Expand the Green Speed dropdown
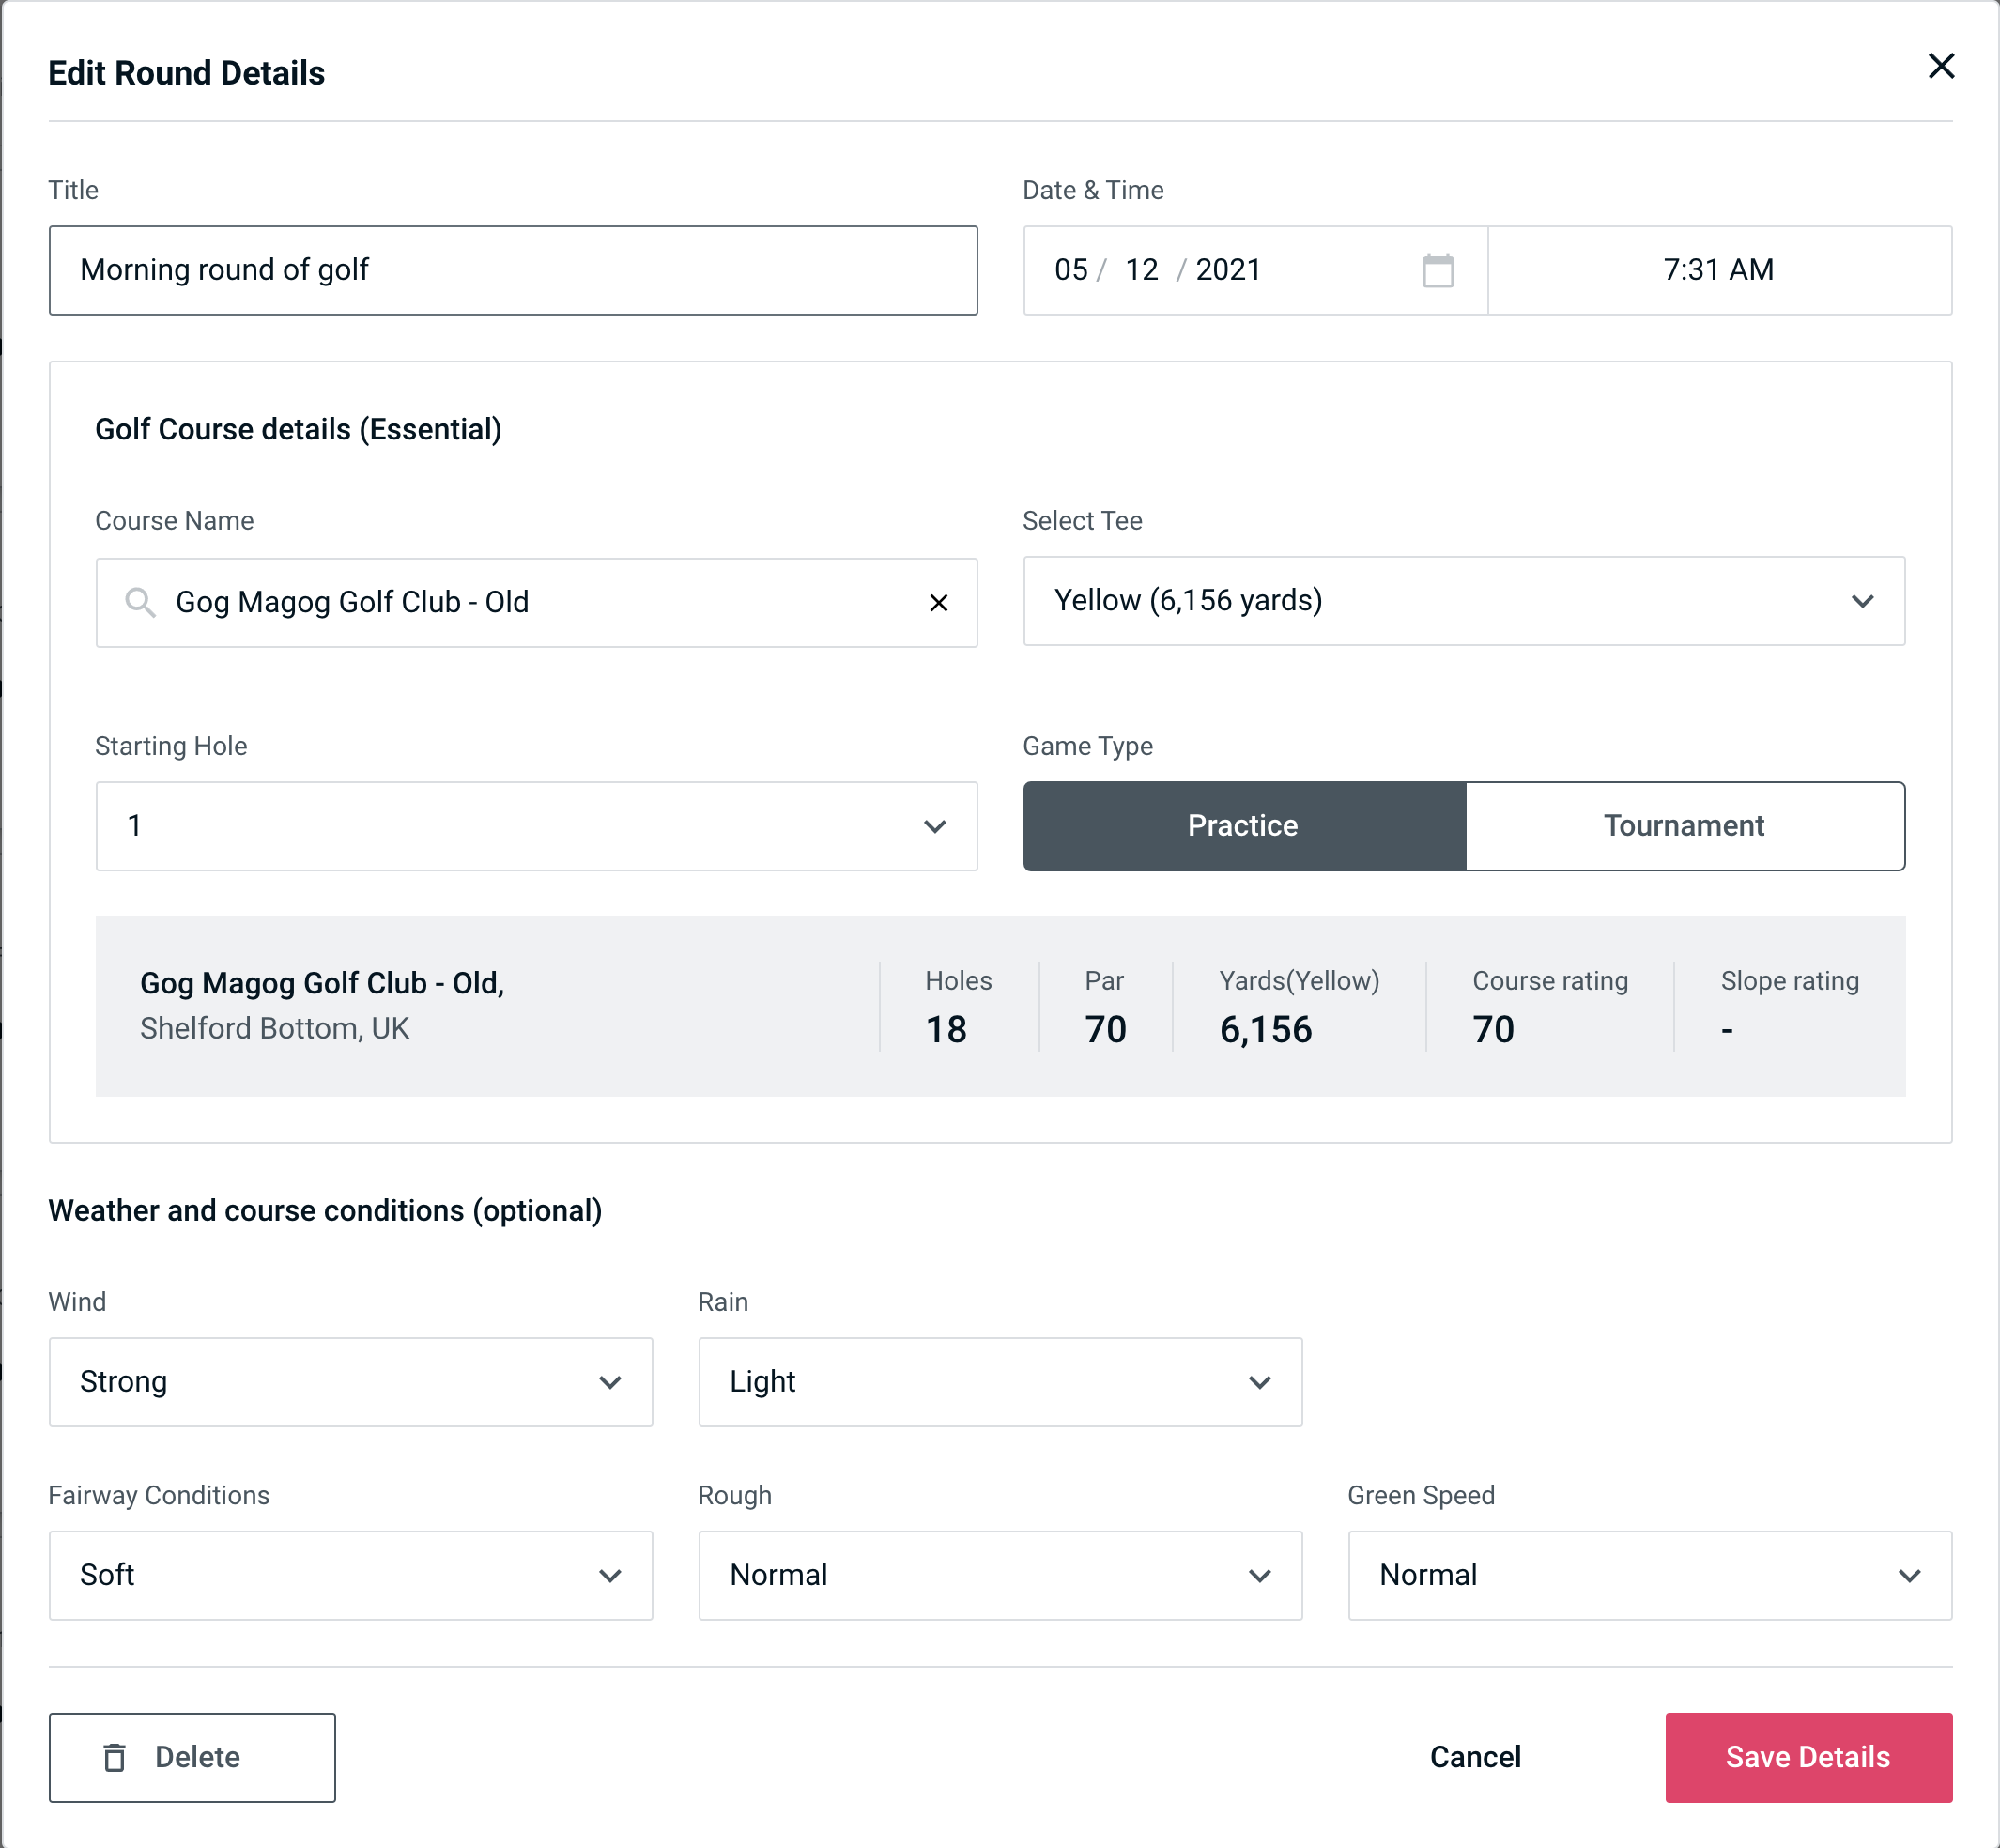 [1648, 1575]
